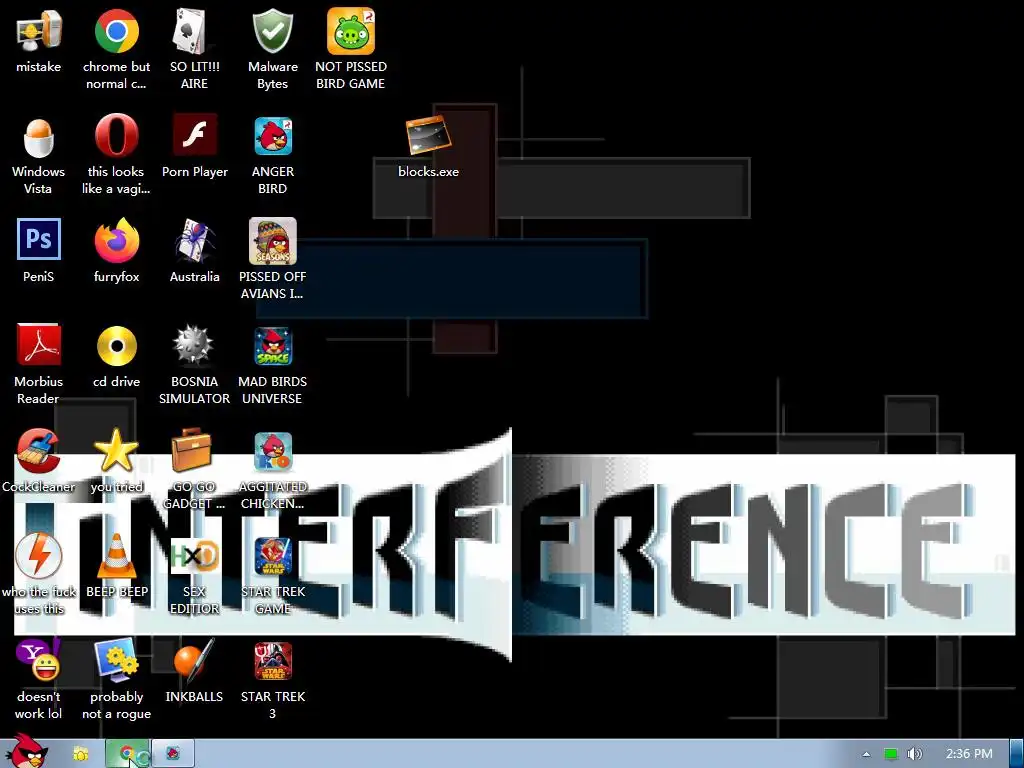1024x768 pixels.
Task: Open the 'CockCleaner' CCleaner icon
Action: [x=39, y=451]
